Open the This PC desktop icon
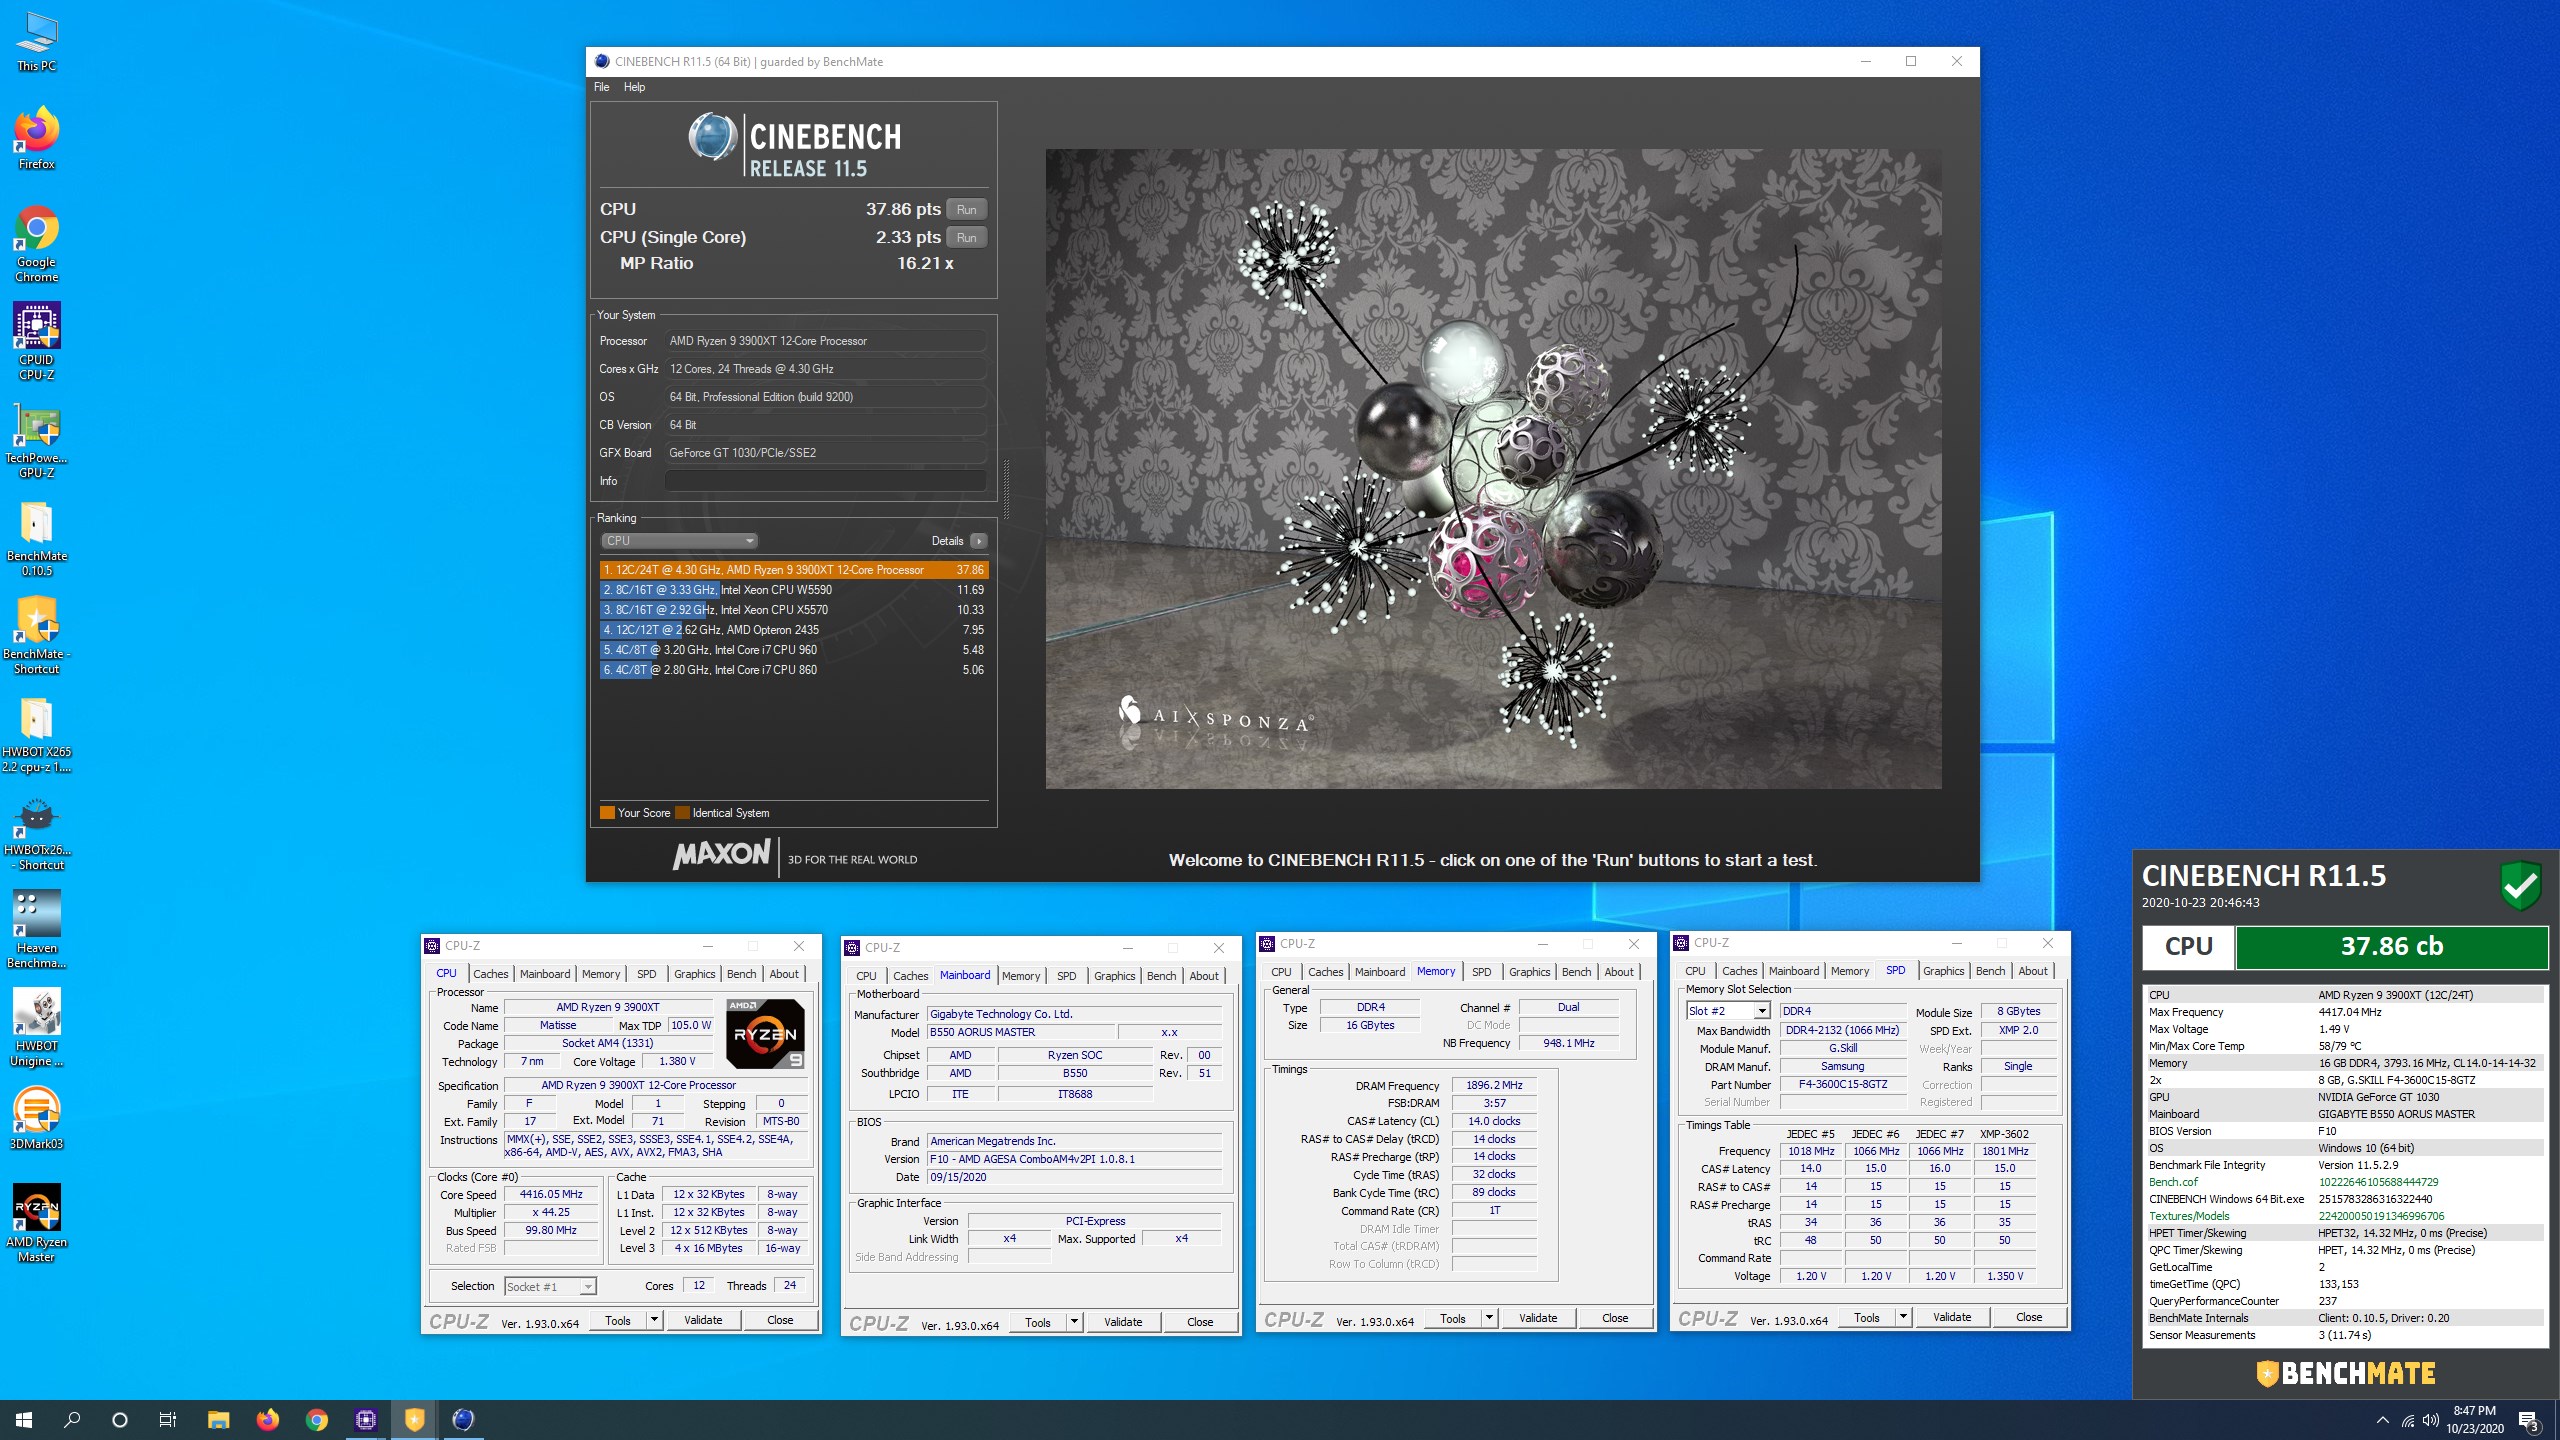Screen dimensions: 2560x1440 tap(37, 42)
